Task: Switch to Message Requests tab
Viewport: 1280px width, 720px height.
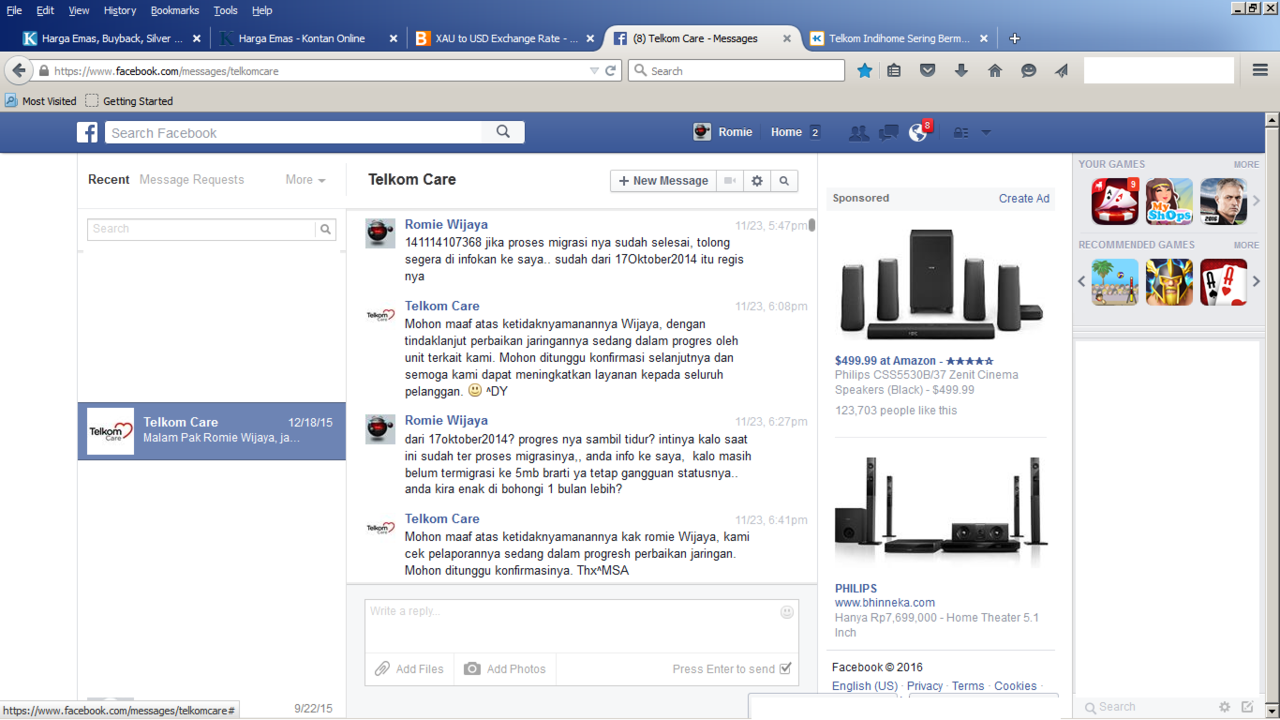Action: (x=192, y=180)
